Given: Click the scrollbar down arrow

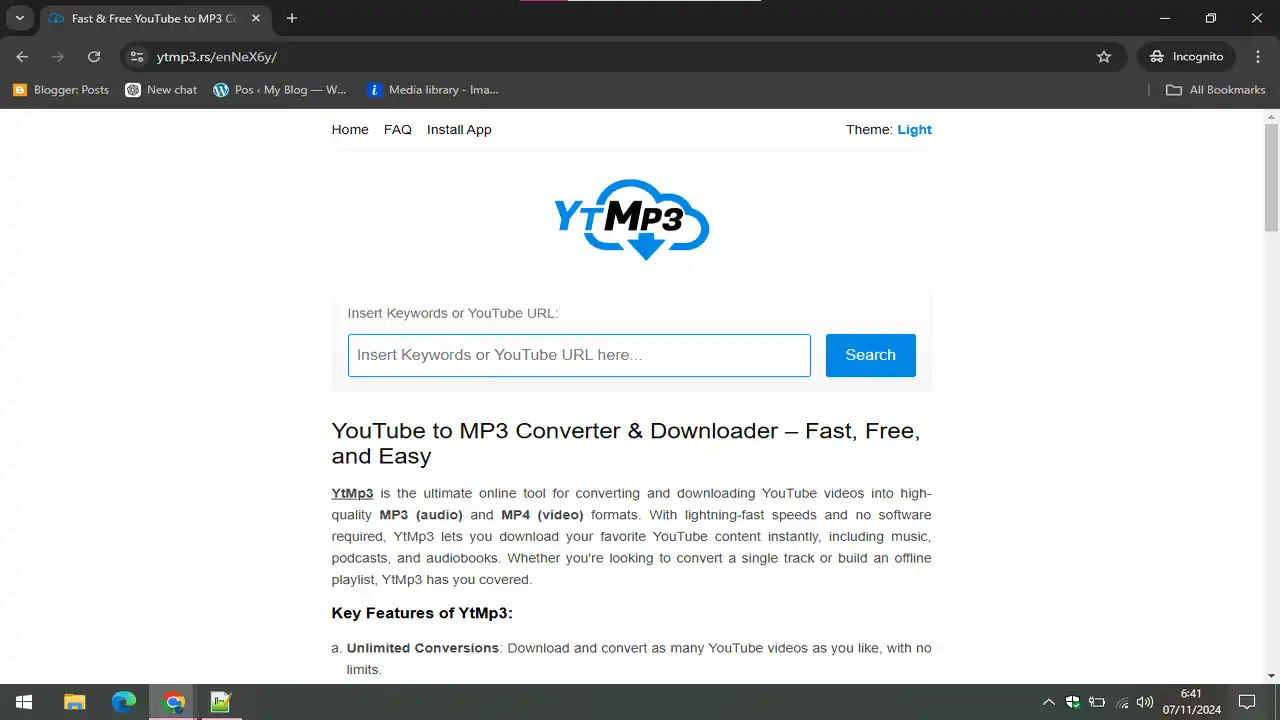Looking at the screenshot, I should pos(1272,676).
